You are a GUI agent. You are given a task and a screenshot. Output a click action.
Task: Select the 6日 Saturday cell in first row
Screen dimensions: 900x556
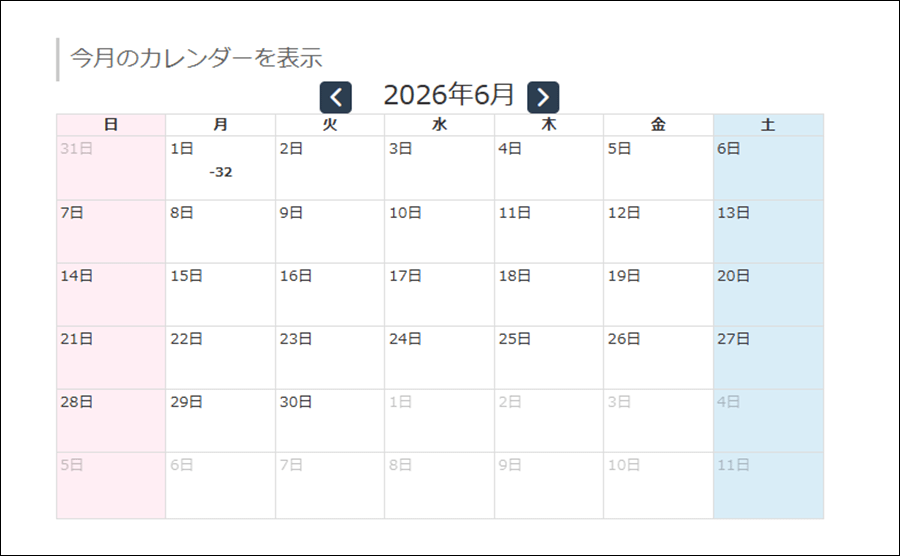click(x=769, y=168)
